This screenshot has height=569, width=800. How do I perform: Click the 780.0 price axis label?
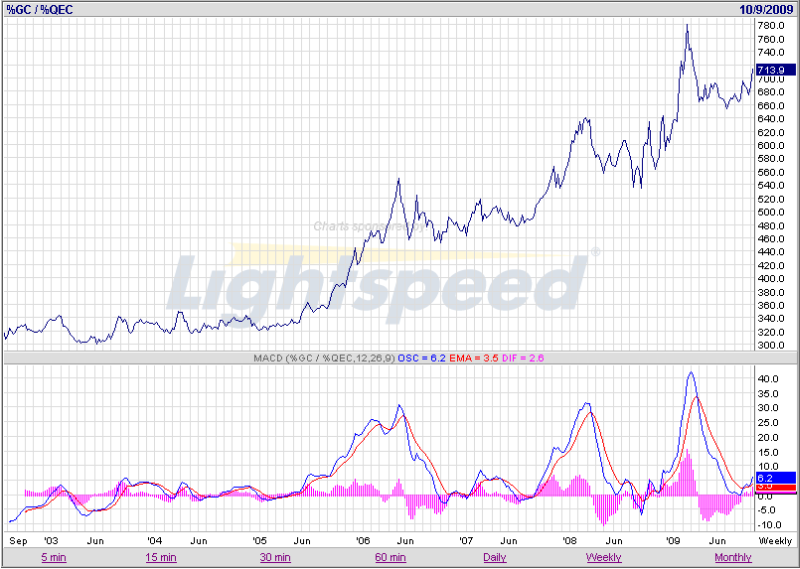tap(770, 26)
